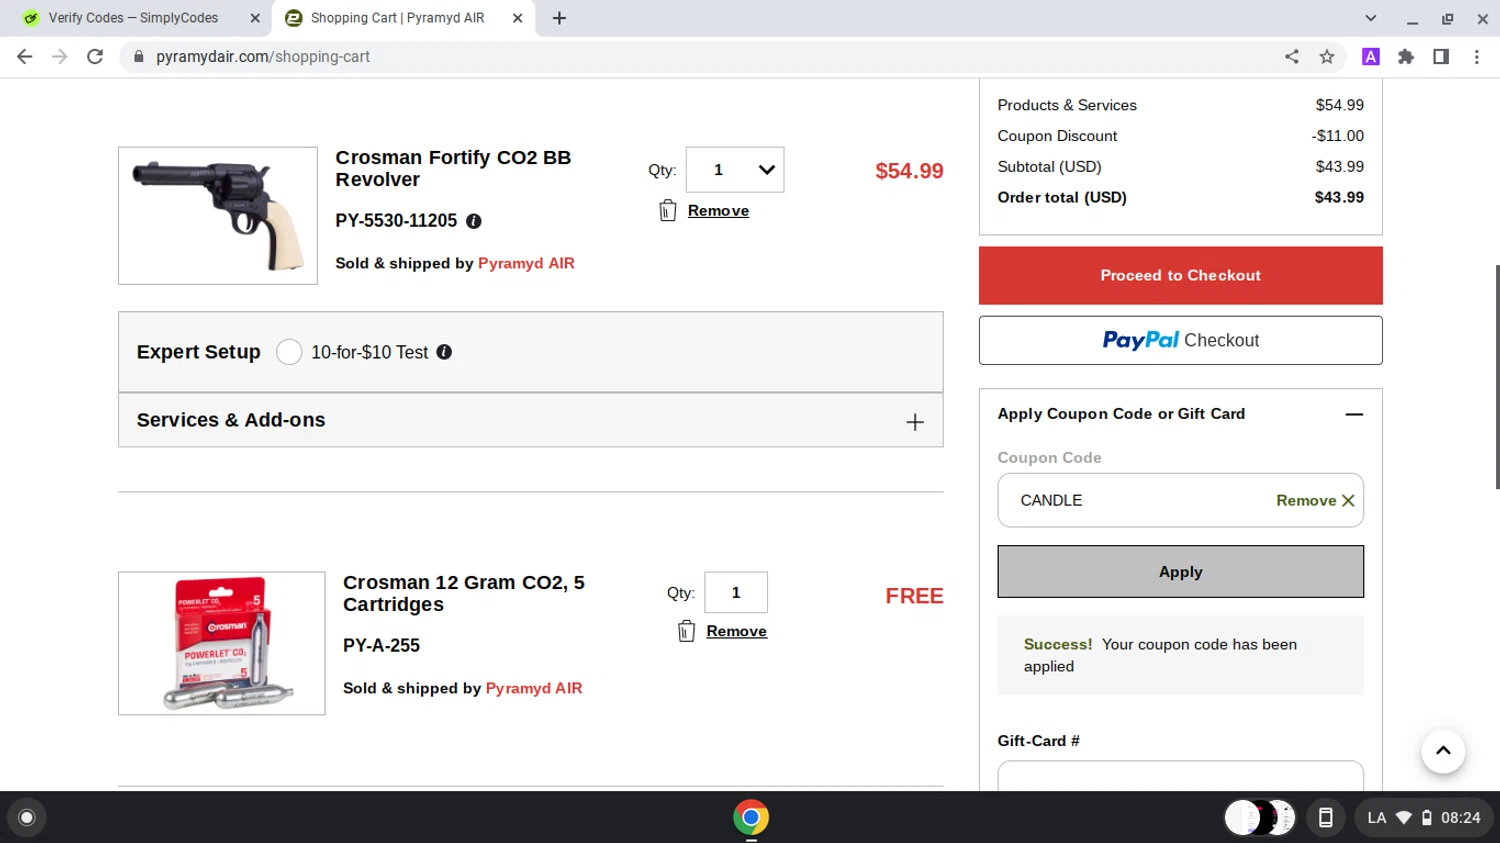
Task: Click the PayPal Checkout button
Action: [x=1180, y=340]
